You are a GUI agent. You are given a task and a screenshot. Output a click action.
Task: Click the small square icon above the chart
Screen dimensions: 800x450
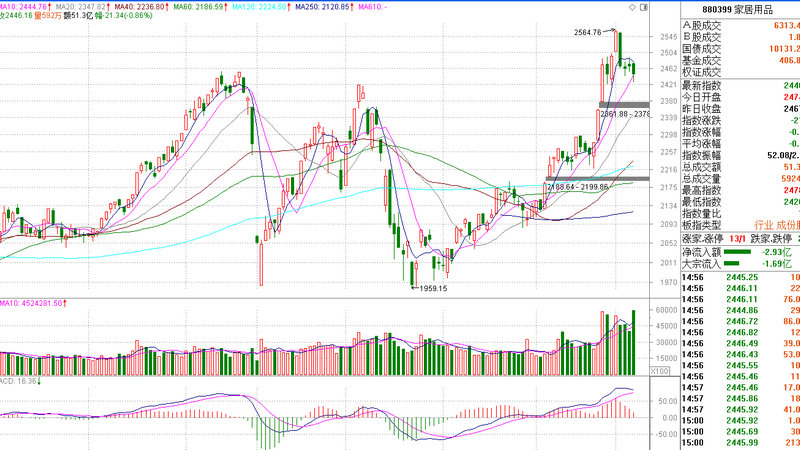coord(646,7)
